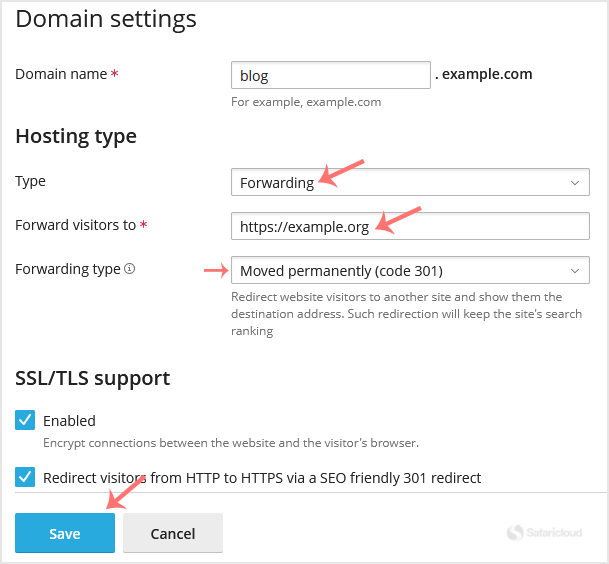Disable the SSL/TLS Enabled checkbox
609x564 pixels.
[x=26, y=420]
